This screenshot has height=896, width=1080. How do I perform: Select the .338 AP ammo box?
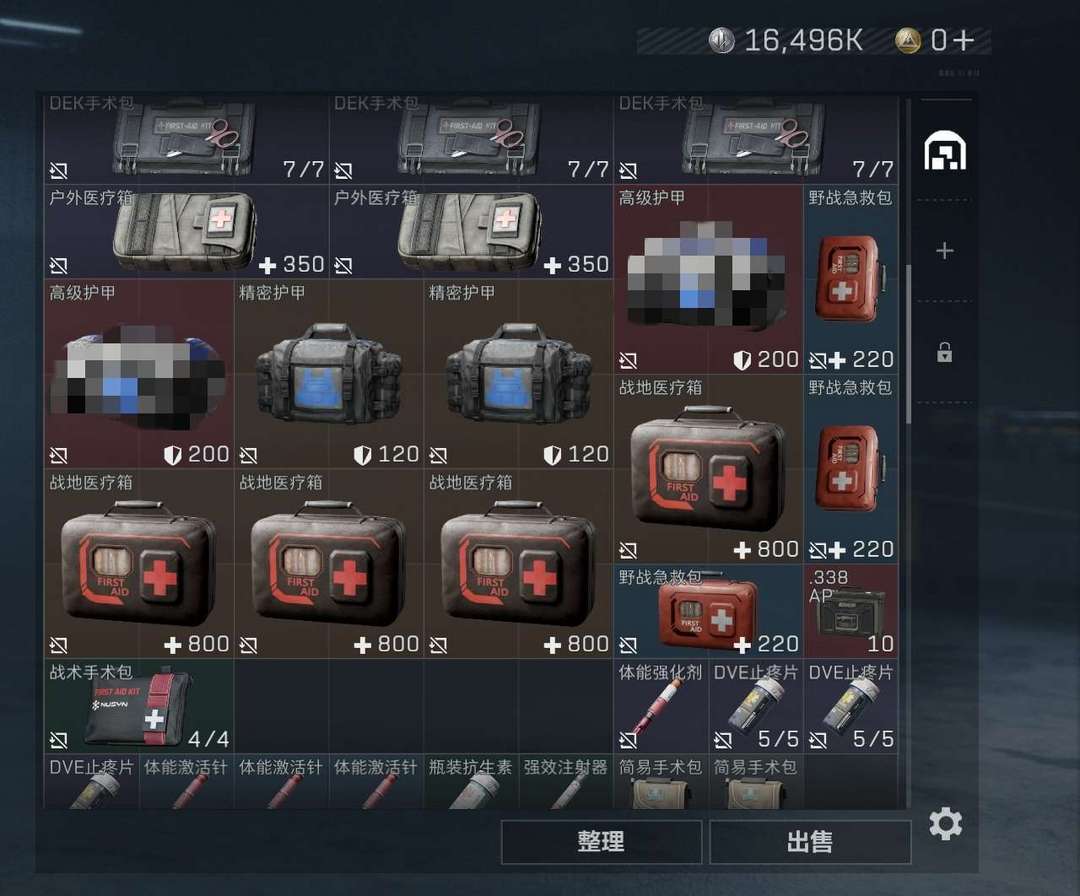[851, 611]
